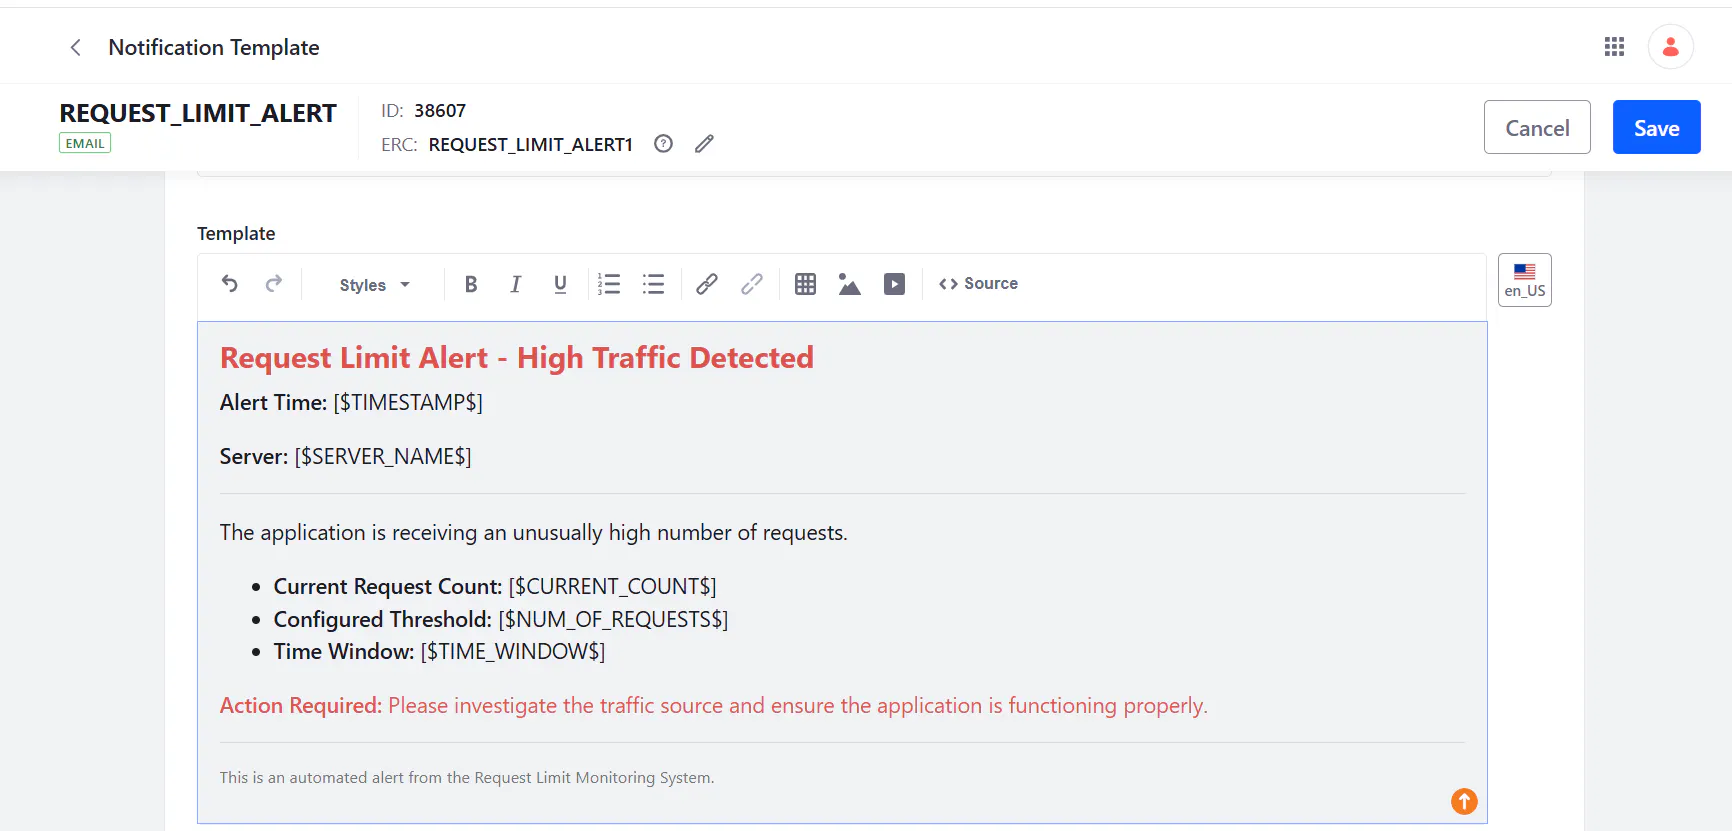Switch editor to Source view
The height and width of the screenshot is (831, 1732).
coord(978,284)
